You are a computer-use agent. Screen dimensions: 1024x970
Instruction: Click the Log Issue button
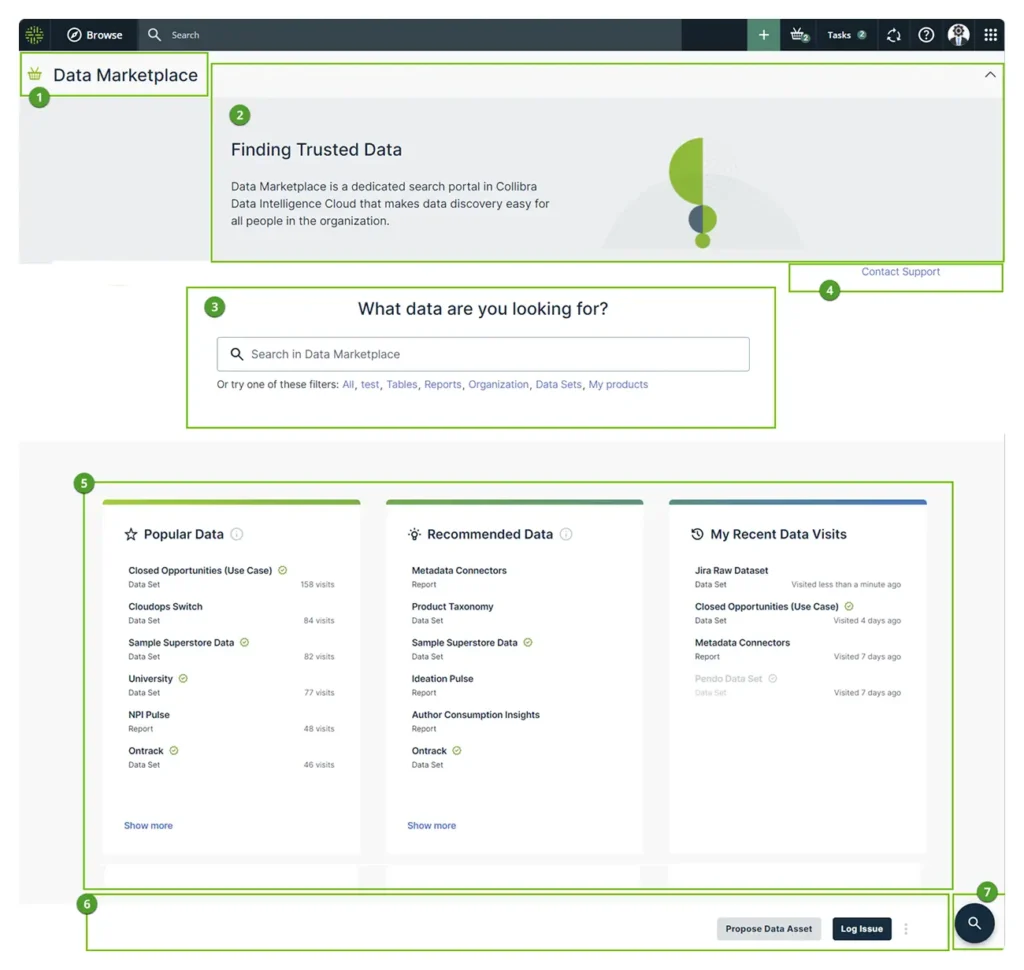tap(861, 929)
